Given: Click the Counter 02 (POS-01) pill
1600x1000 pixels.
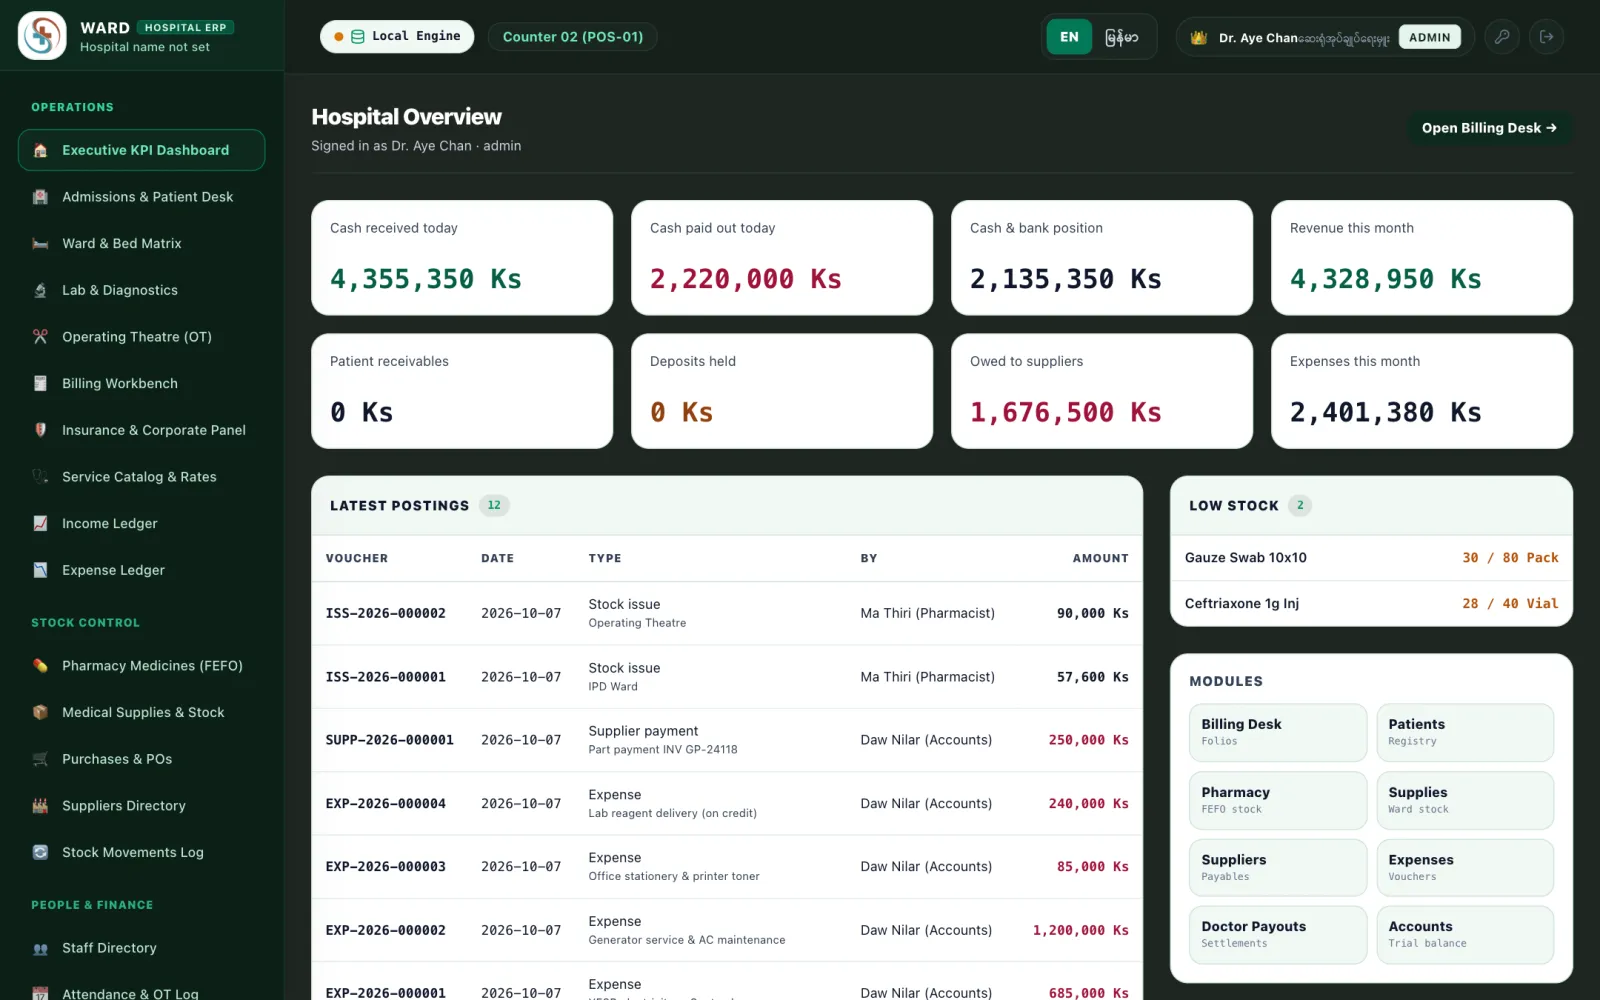Looking at the screenshot, I should [x=572, y=37].
